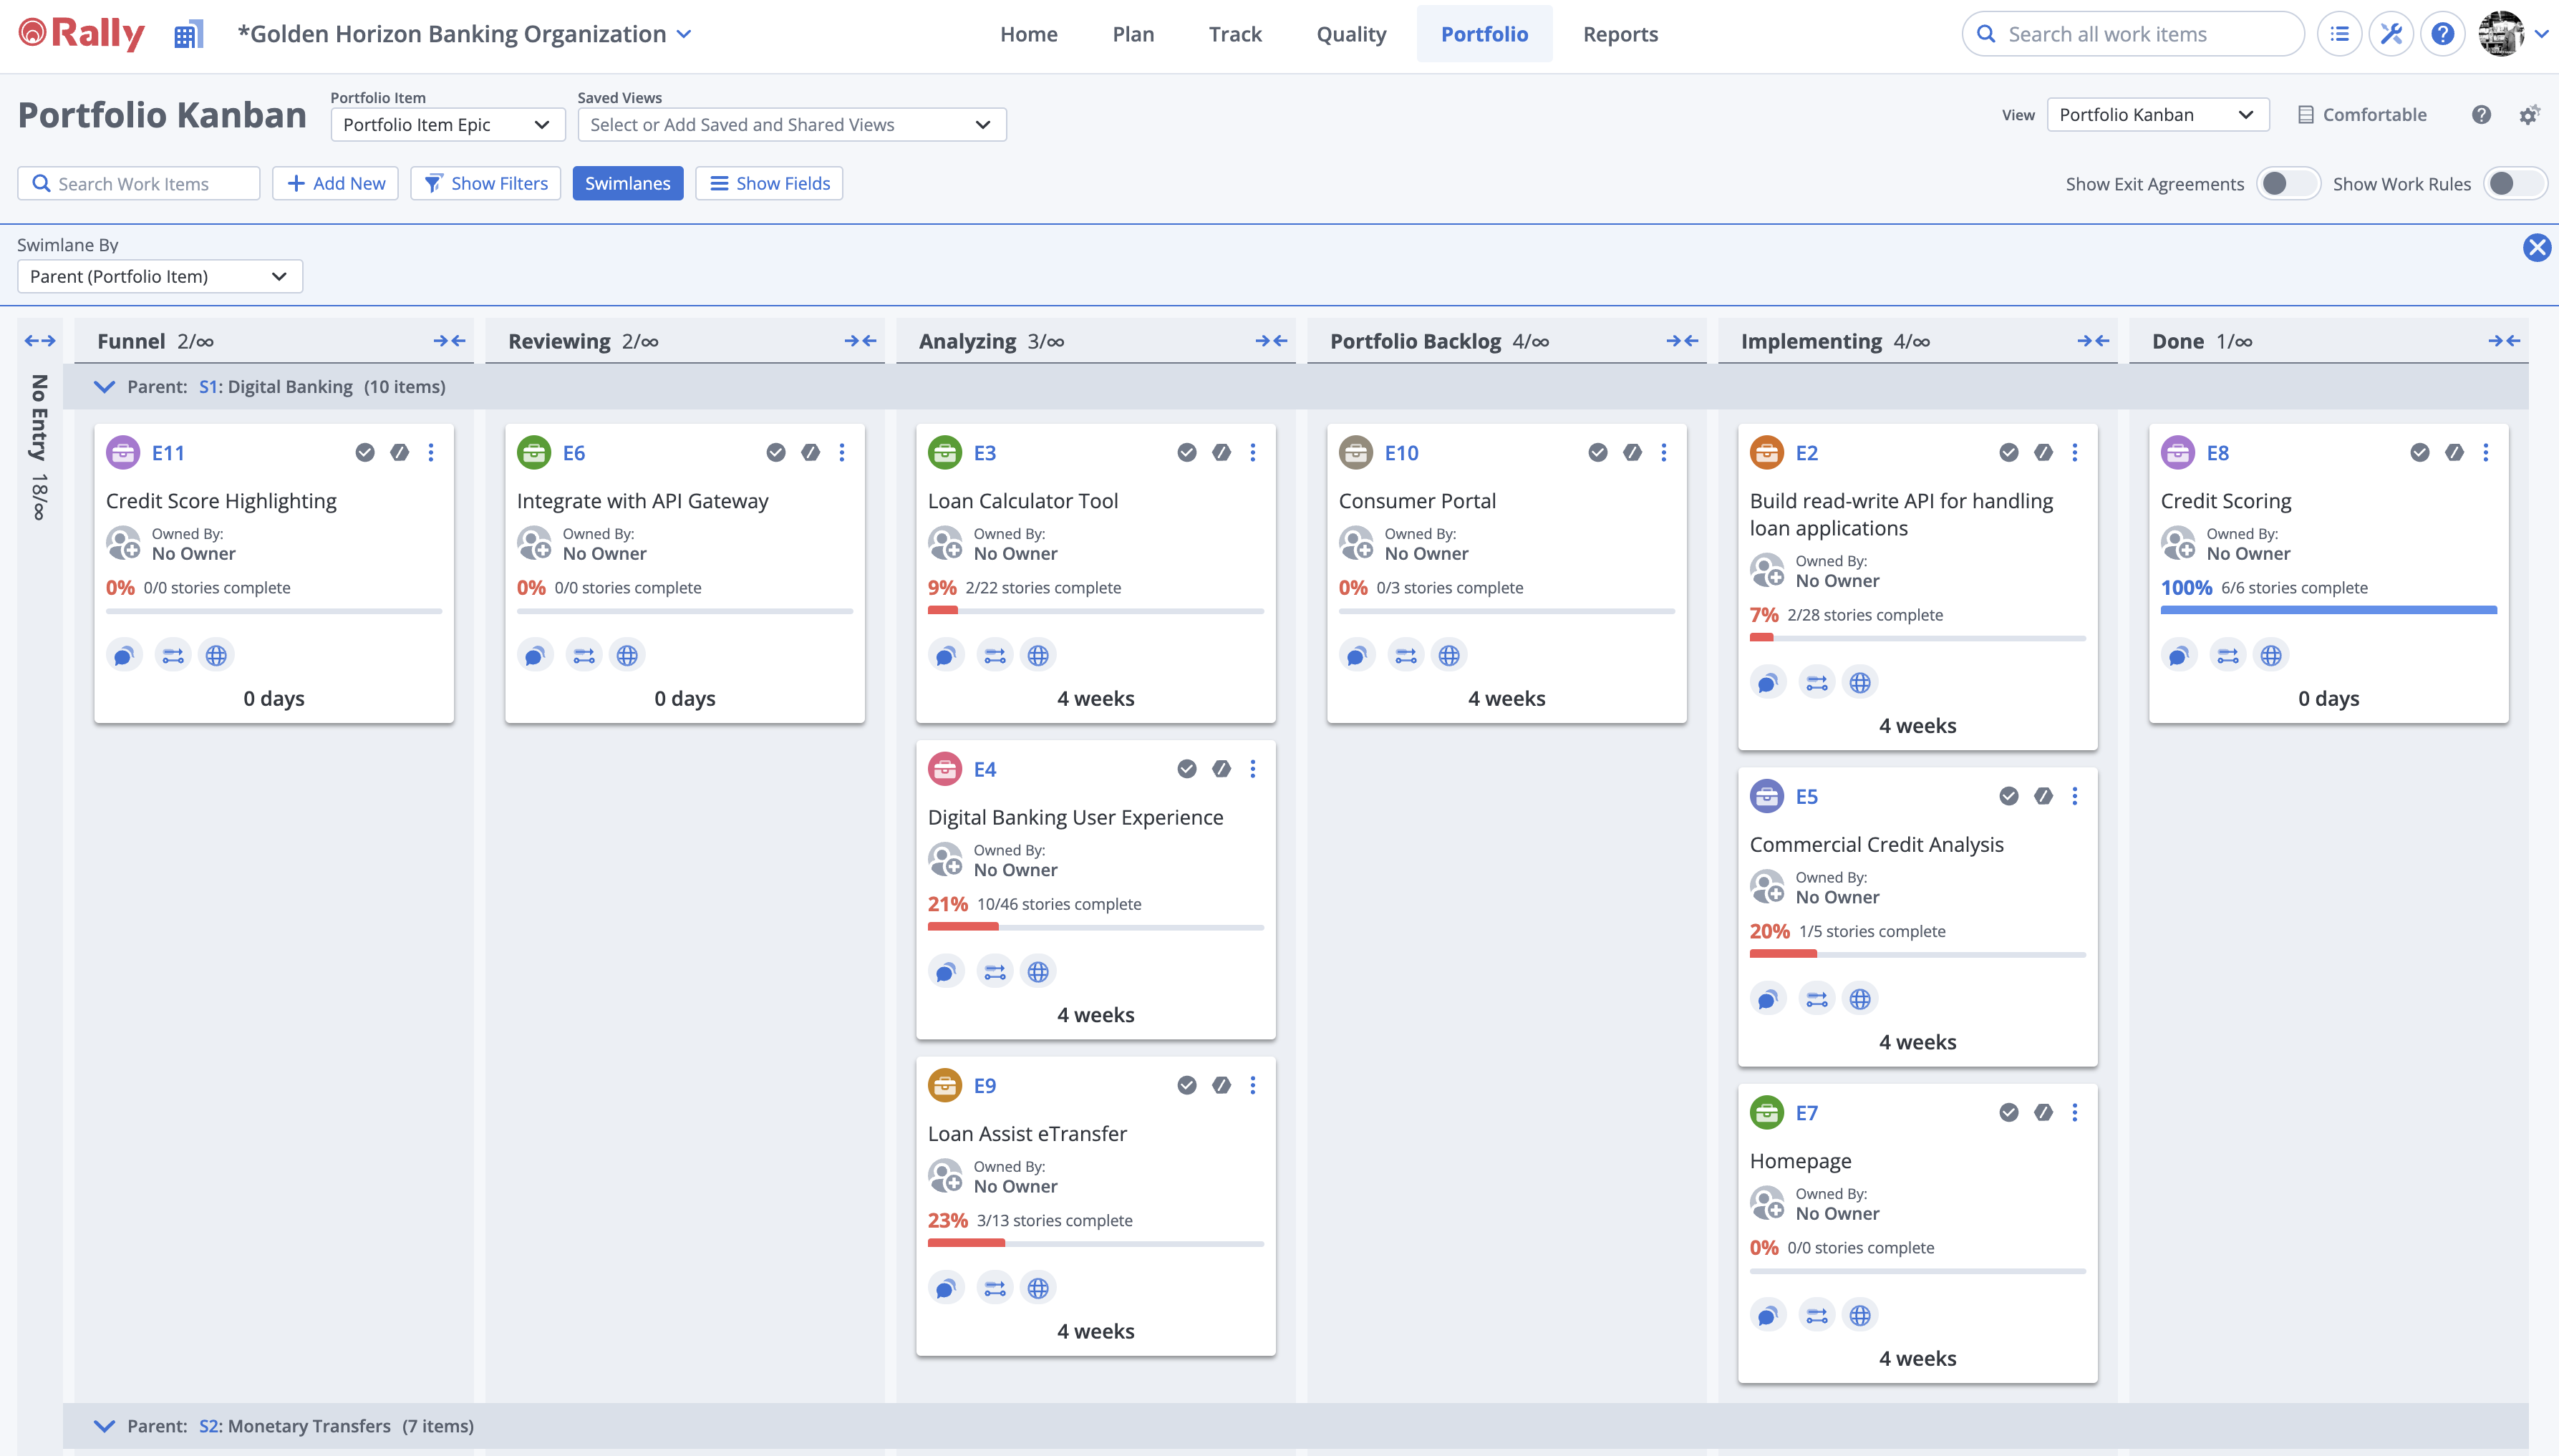Focus the Search all work items field

pos(2133,34)
